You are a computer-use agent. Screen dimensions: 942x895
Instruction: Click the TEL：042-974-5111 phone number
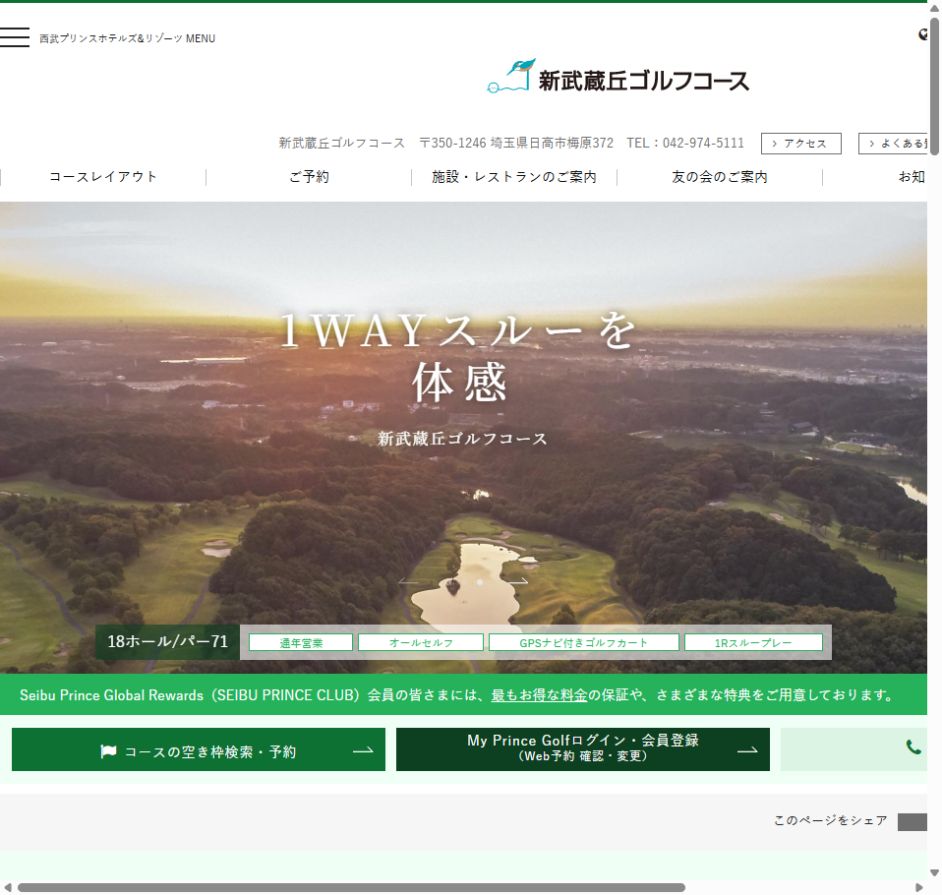coord(685,143)
